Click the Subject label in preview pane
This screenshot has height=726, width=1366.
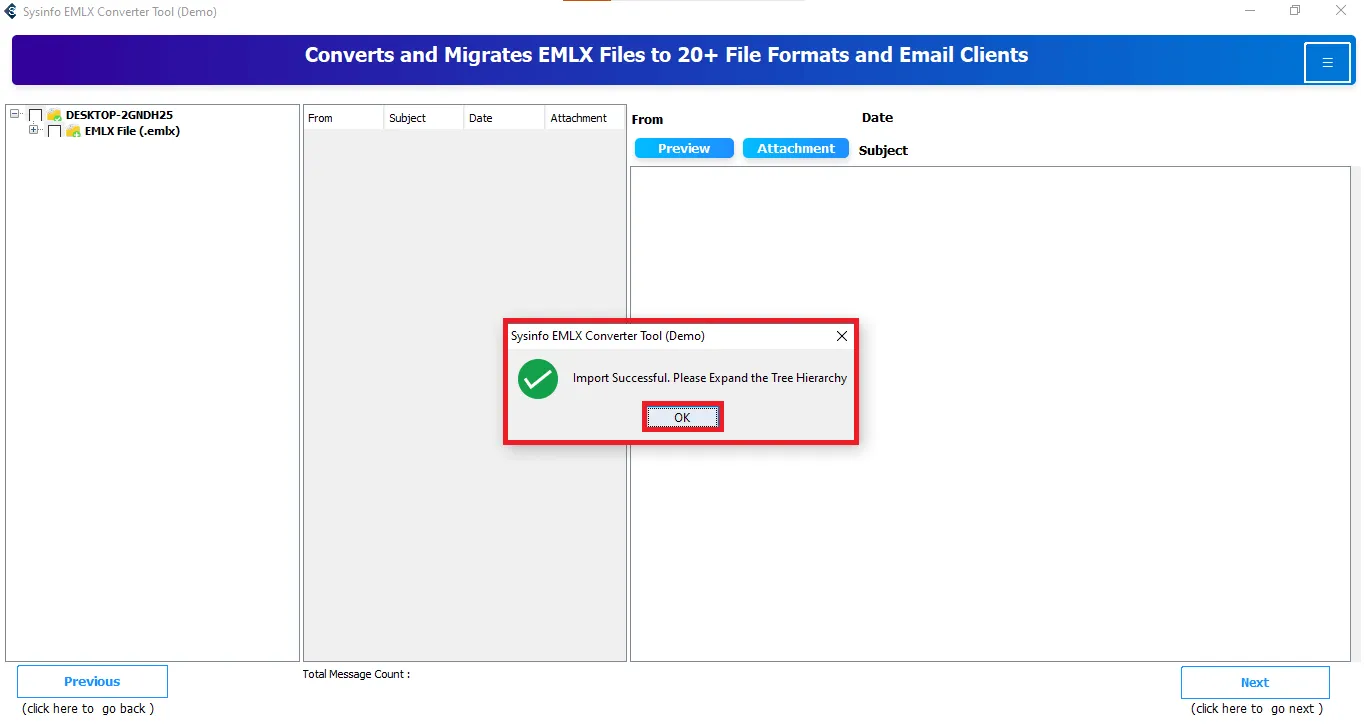tap(883, 150)
